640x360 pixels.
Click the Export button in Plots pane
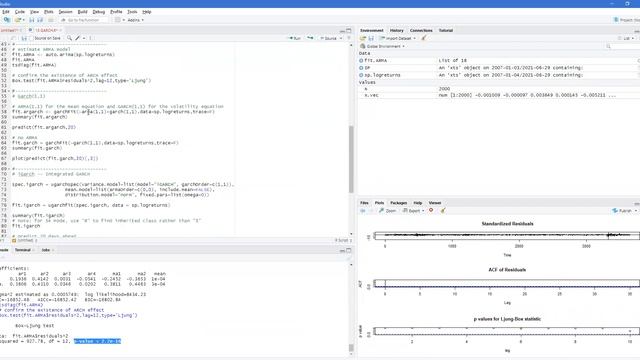point(412,211)
